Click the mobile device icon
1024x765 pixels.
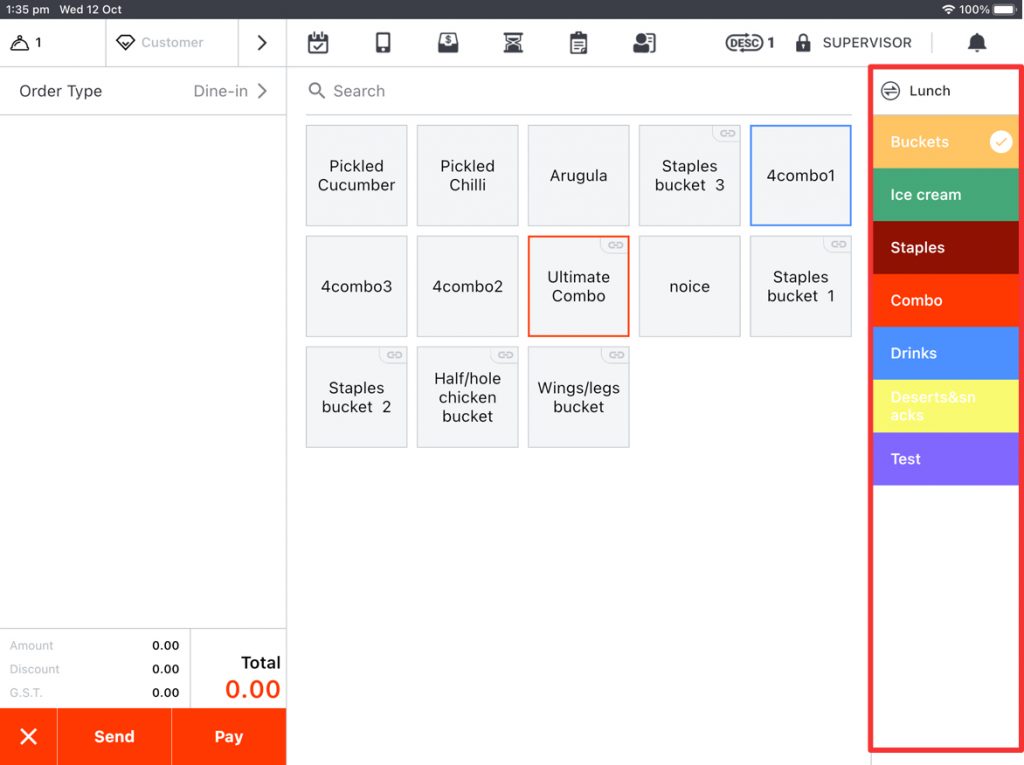click(x=383, y=43)
